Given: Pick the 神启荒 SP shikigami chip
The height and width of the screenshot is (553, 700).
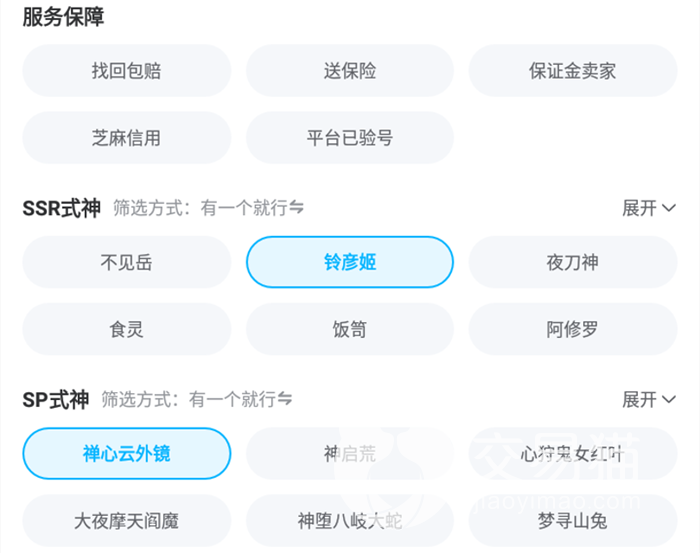Looking at the screenshot, I should click(350, 454).
